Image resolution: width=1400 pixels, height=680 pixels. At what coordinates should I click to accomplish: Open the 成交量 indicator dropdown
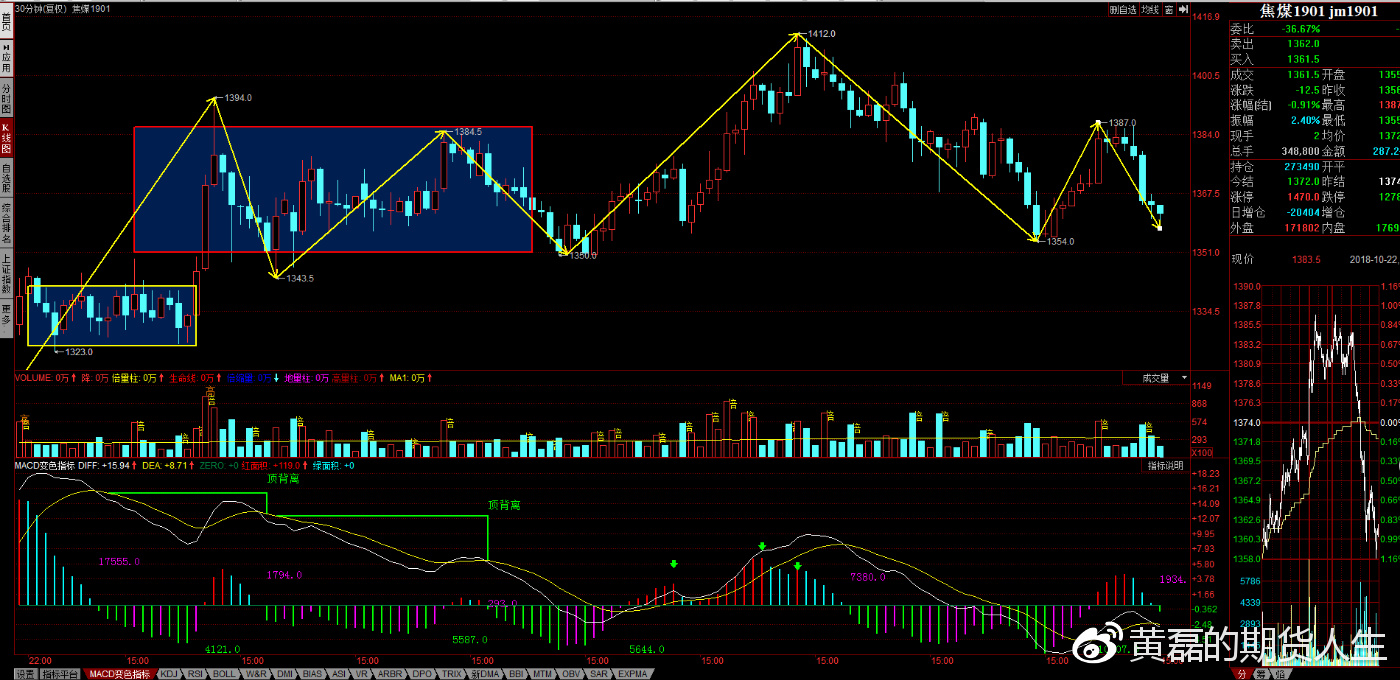coord(1156,378)
